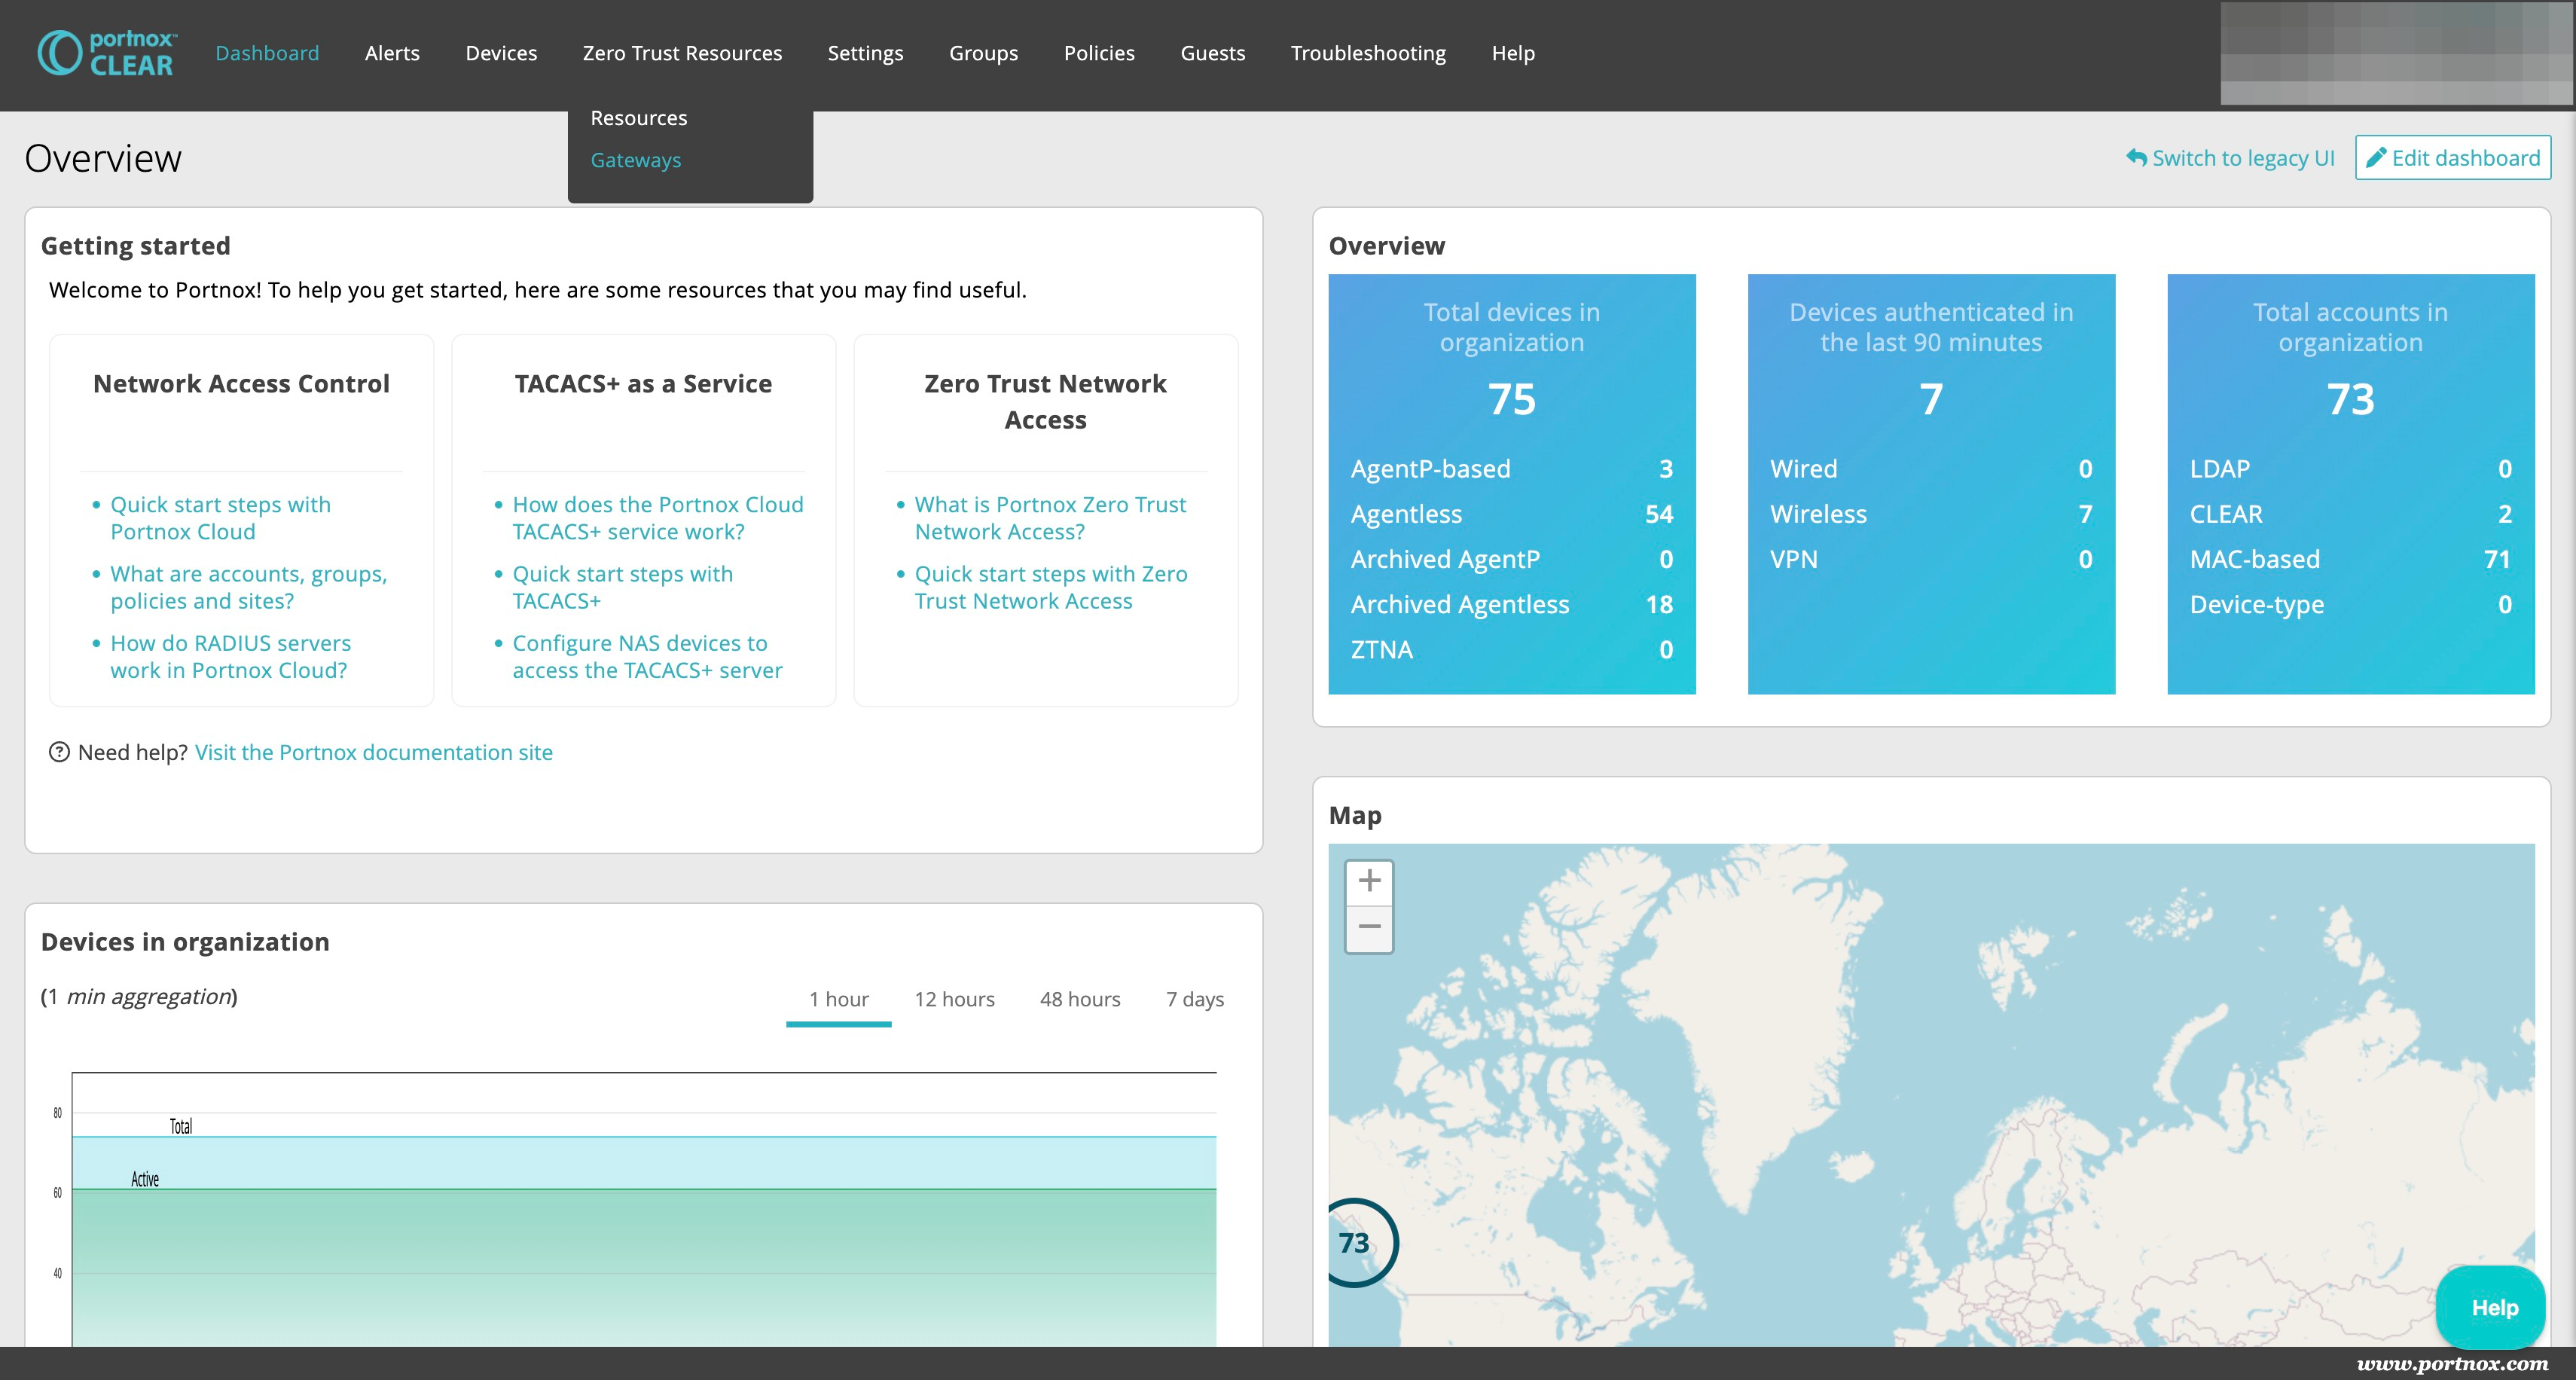This screenshot has width=2576, height=1380.
Task: Click the Wireless row
Action: (1931, 514)
